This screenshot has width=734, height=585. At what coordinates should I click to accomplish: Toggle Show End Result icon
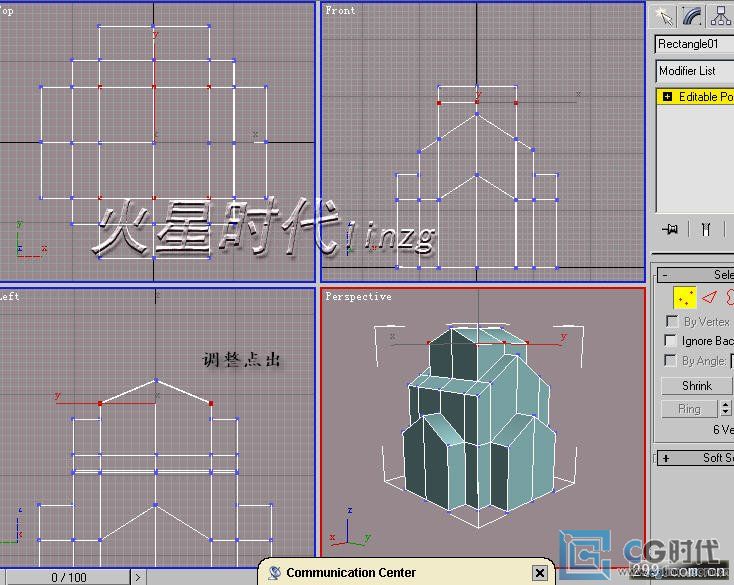coord(705,229)
